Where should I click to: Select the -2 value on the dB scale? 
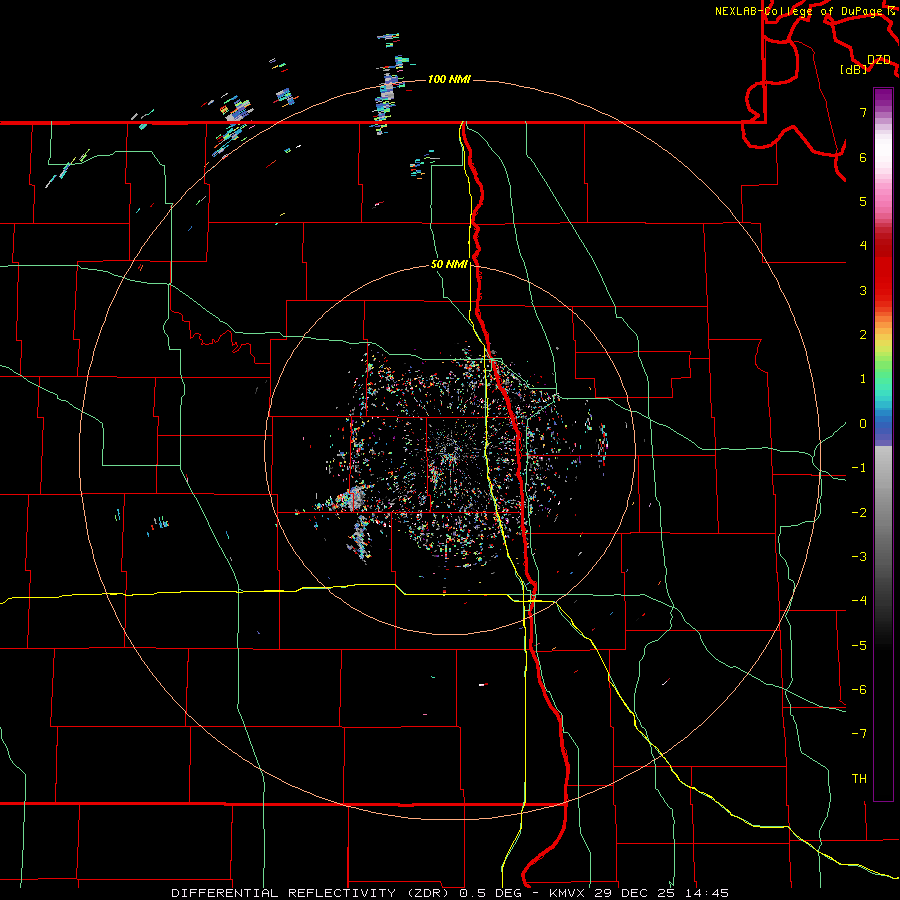tap(859, 513)
